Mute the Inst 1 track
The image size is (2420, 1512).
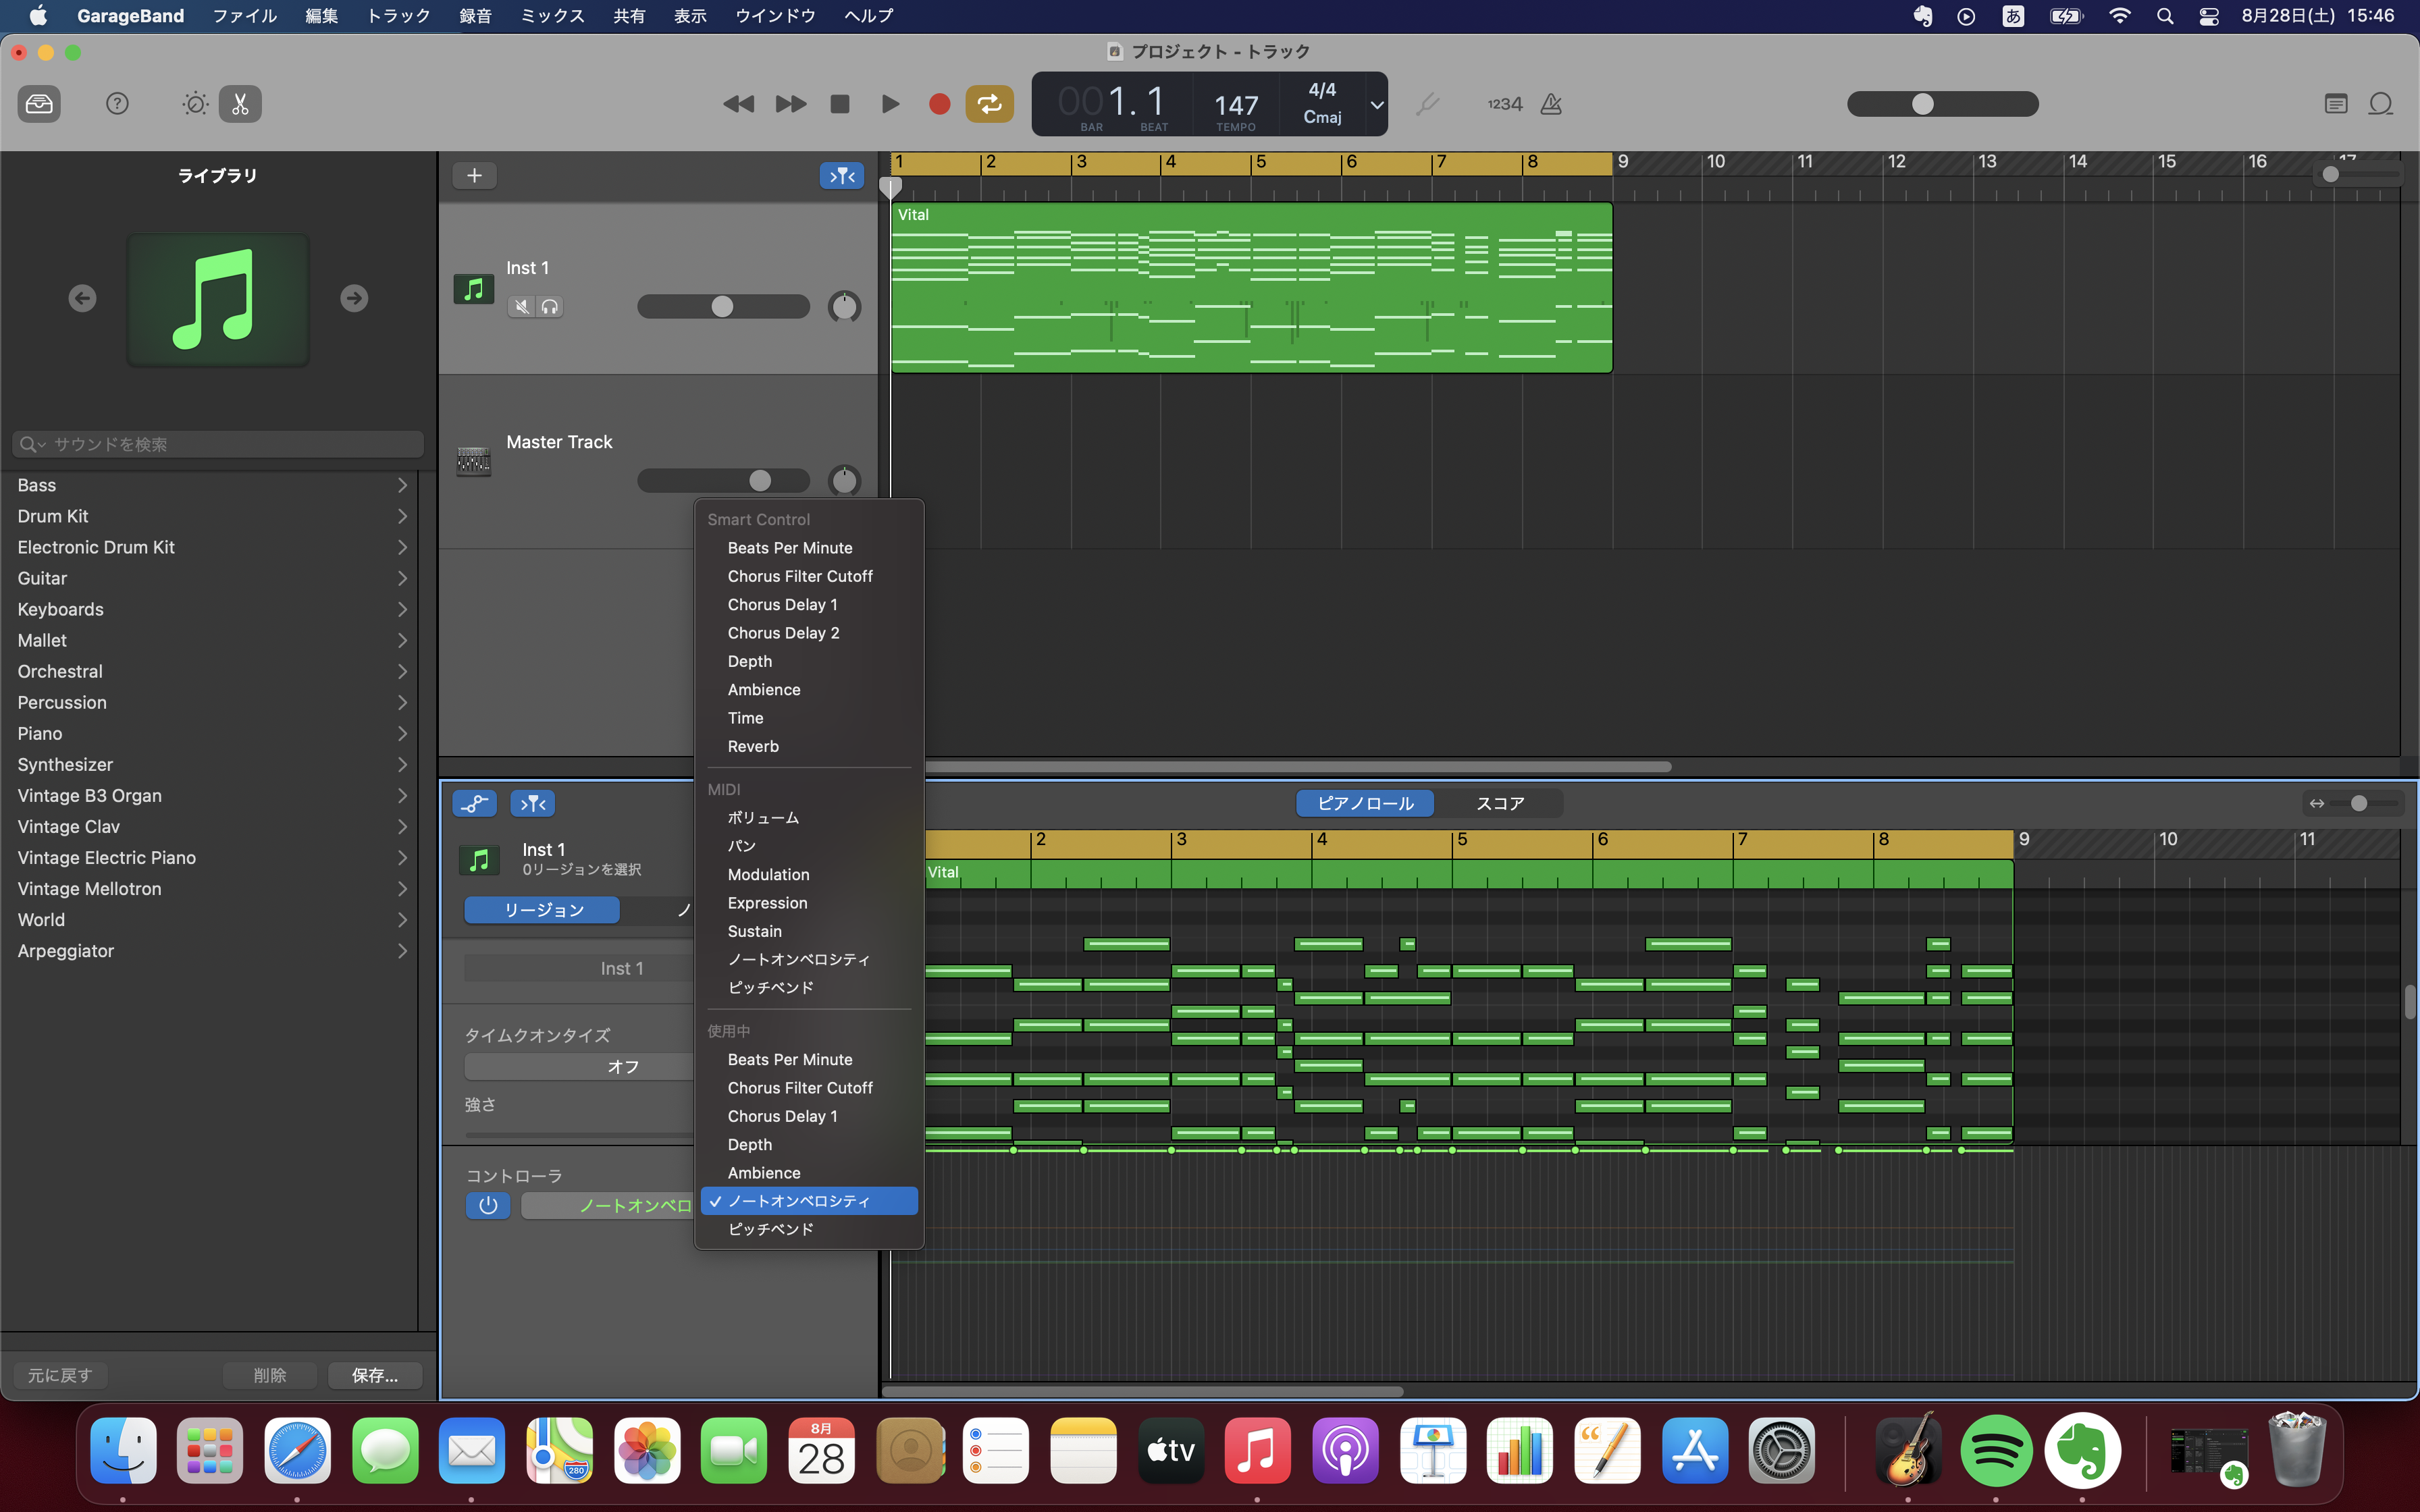[521, 307]
